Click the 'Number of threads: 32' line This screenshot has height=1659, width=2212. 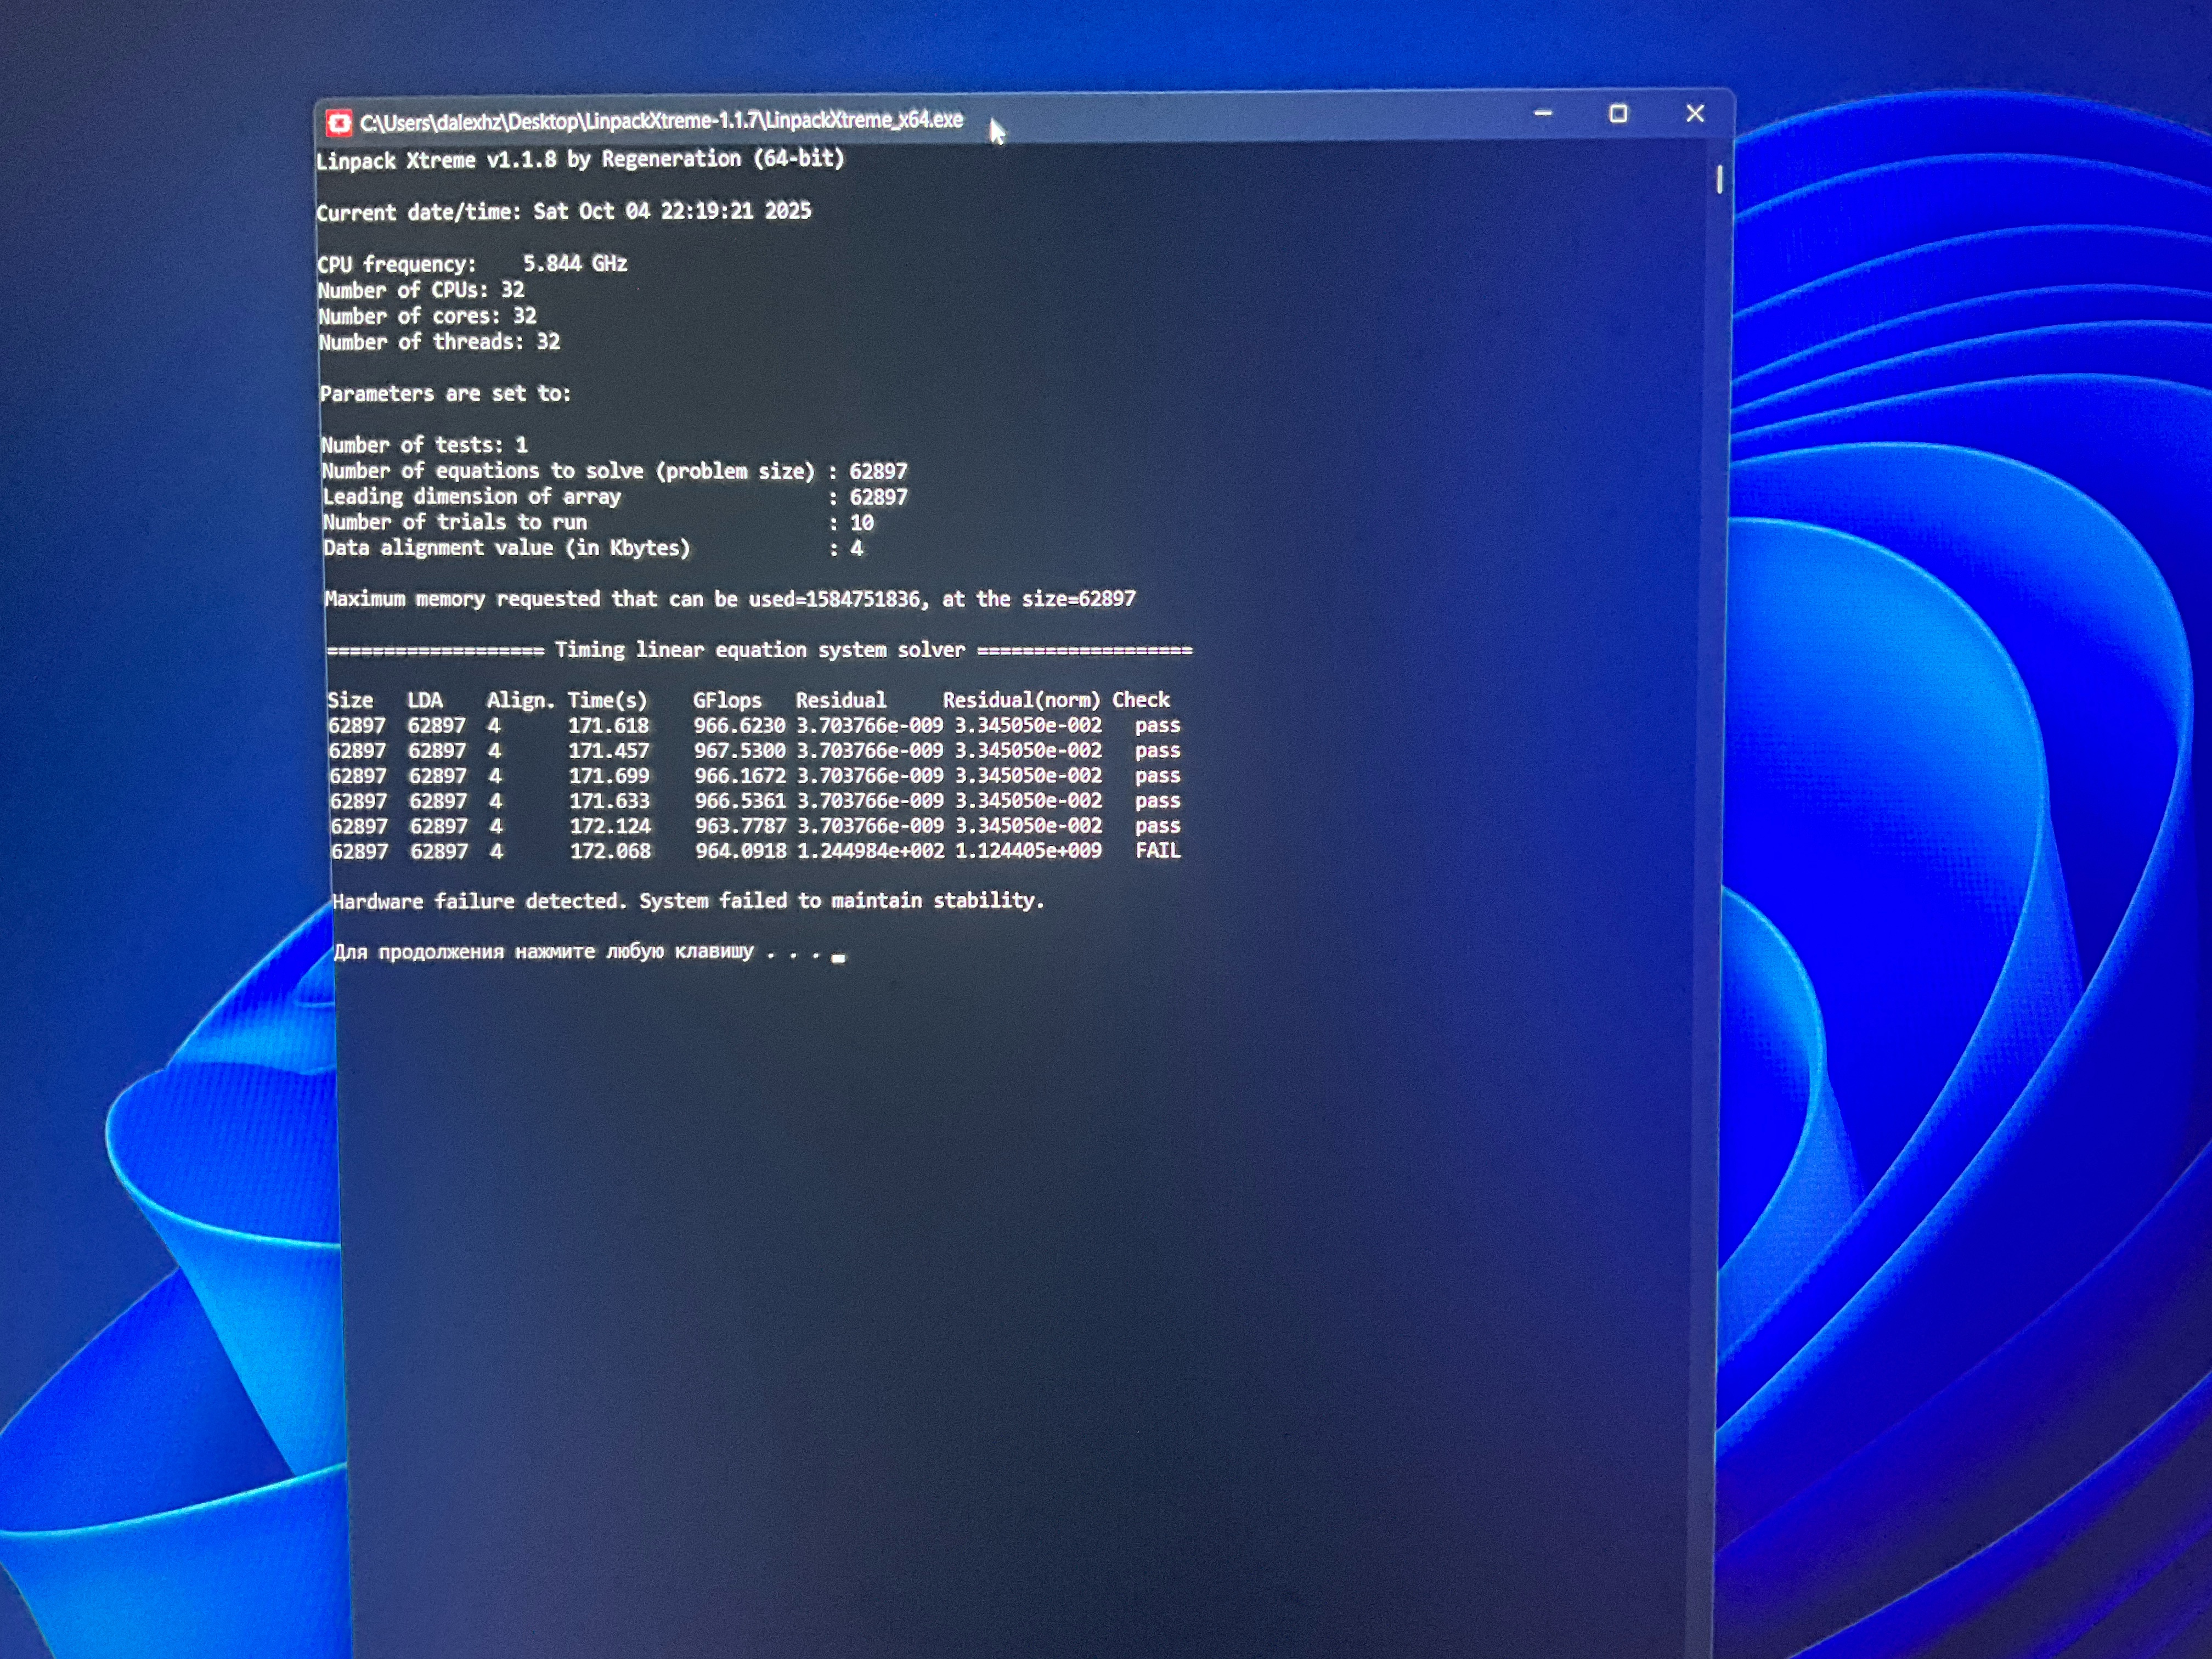[439, 342]
